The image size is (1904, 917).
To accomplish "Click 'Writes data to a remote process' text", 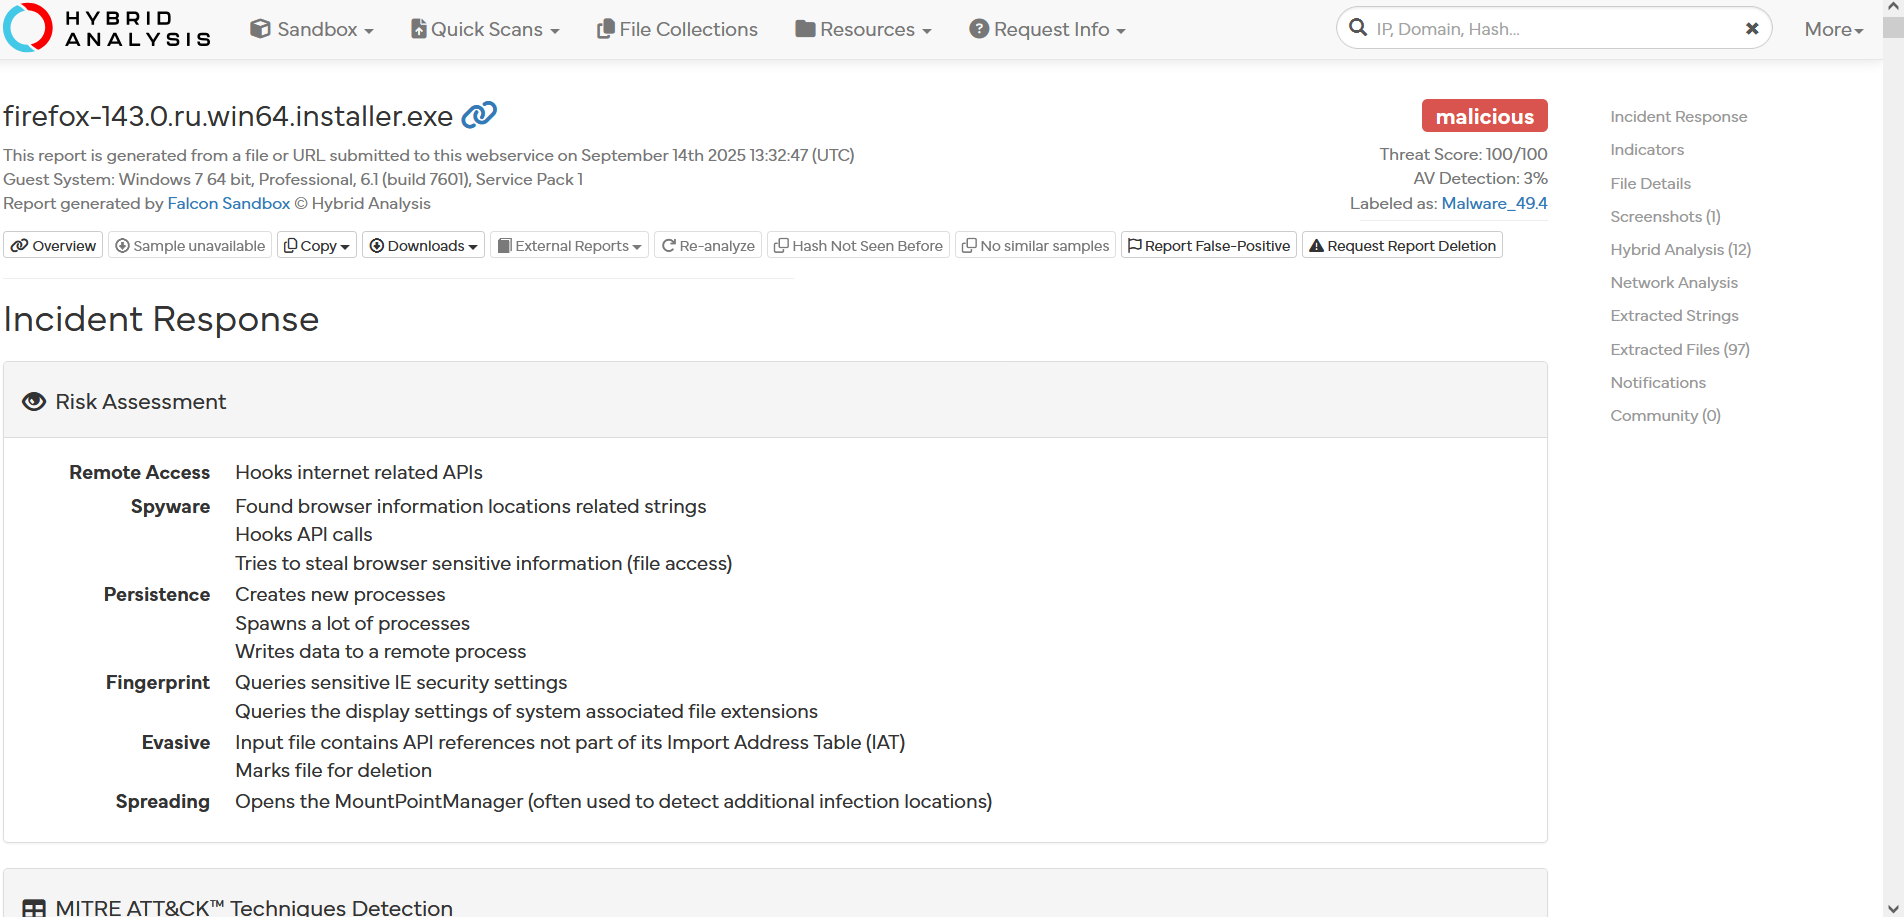I will pyautogui.click(x=380, y=651).
